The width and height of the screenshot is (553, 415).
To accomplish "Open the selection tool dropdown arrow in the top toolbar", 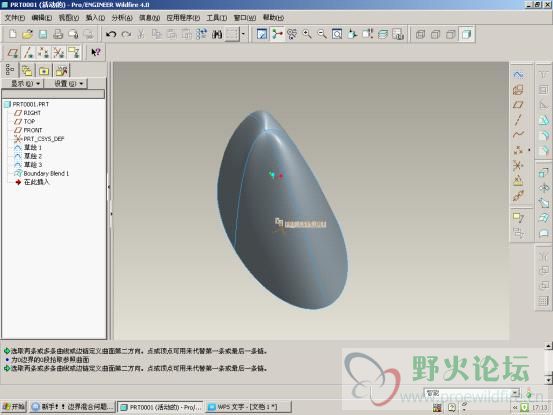I will [x=243, y=34].
